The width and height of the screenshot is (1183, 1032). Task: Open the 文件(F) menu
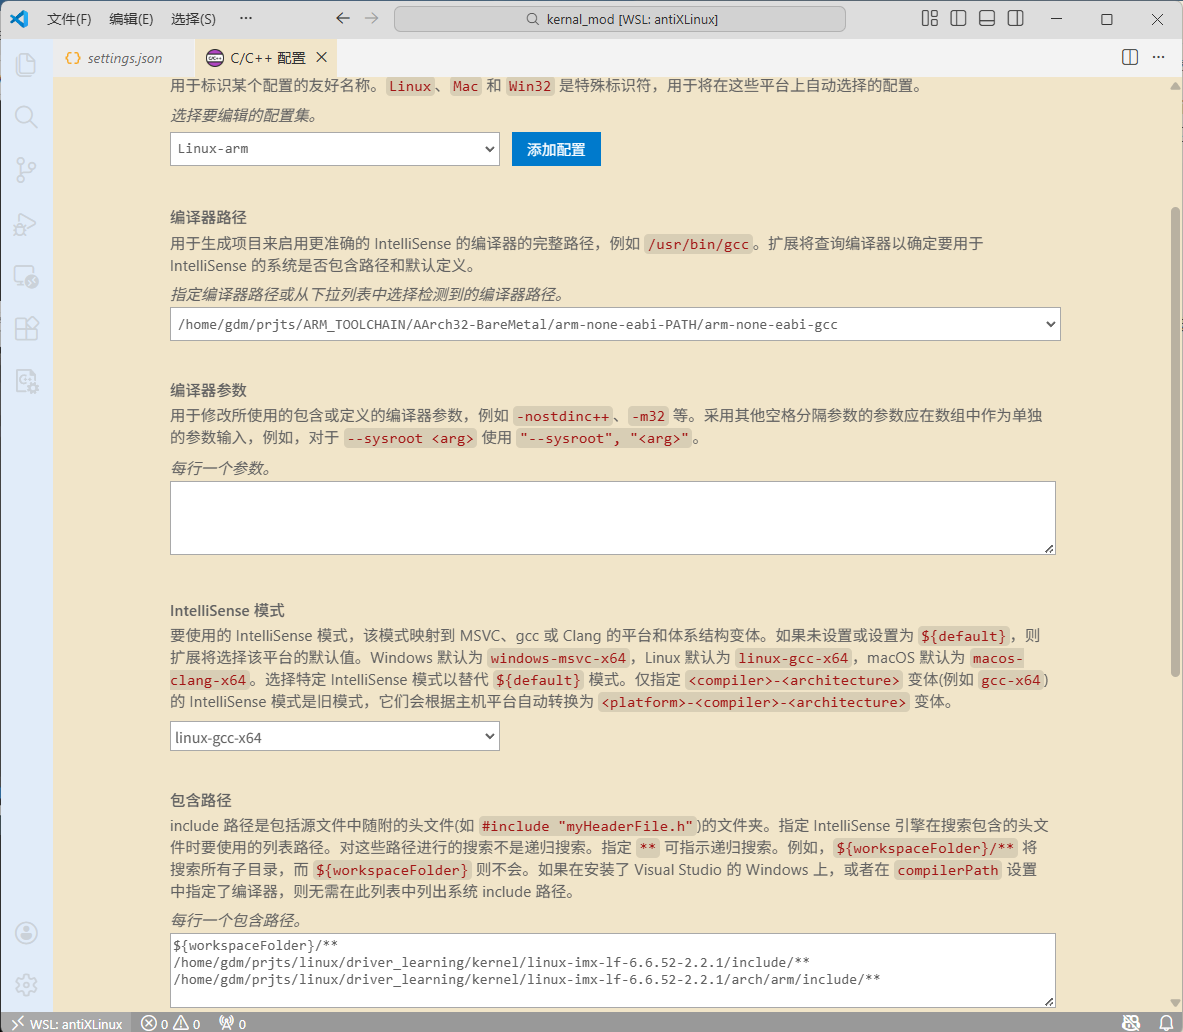coord(69,19)
